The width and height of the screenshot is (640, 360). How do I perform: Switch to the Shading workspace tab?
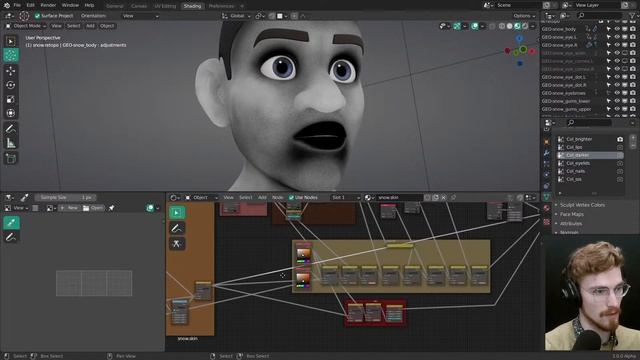point(192,6)
